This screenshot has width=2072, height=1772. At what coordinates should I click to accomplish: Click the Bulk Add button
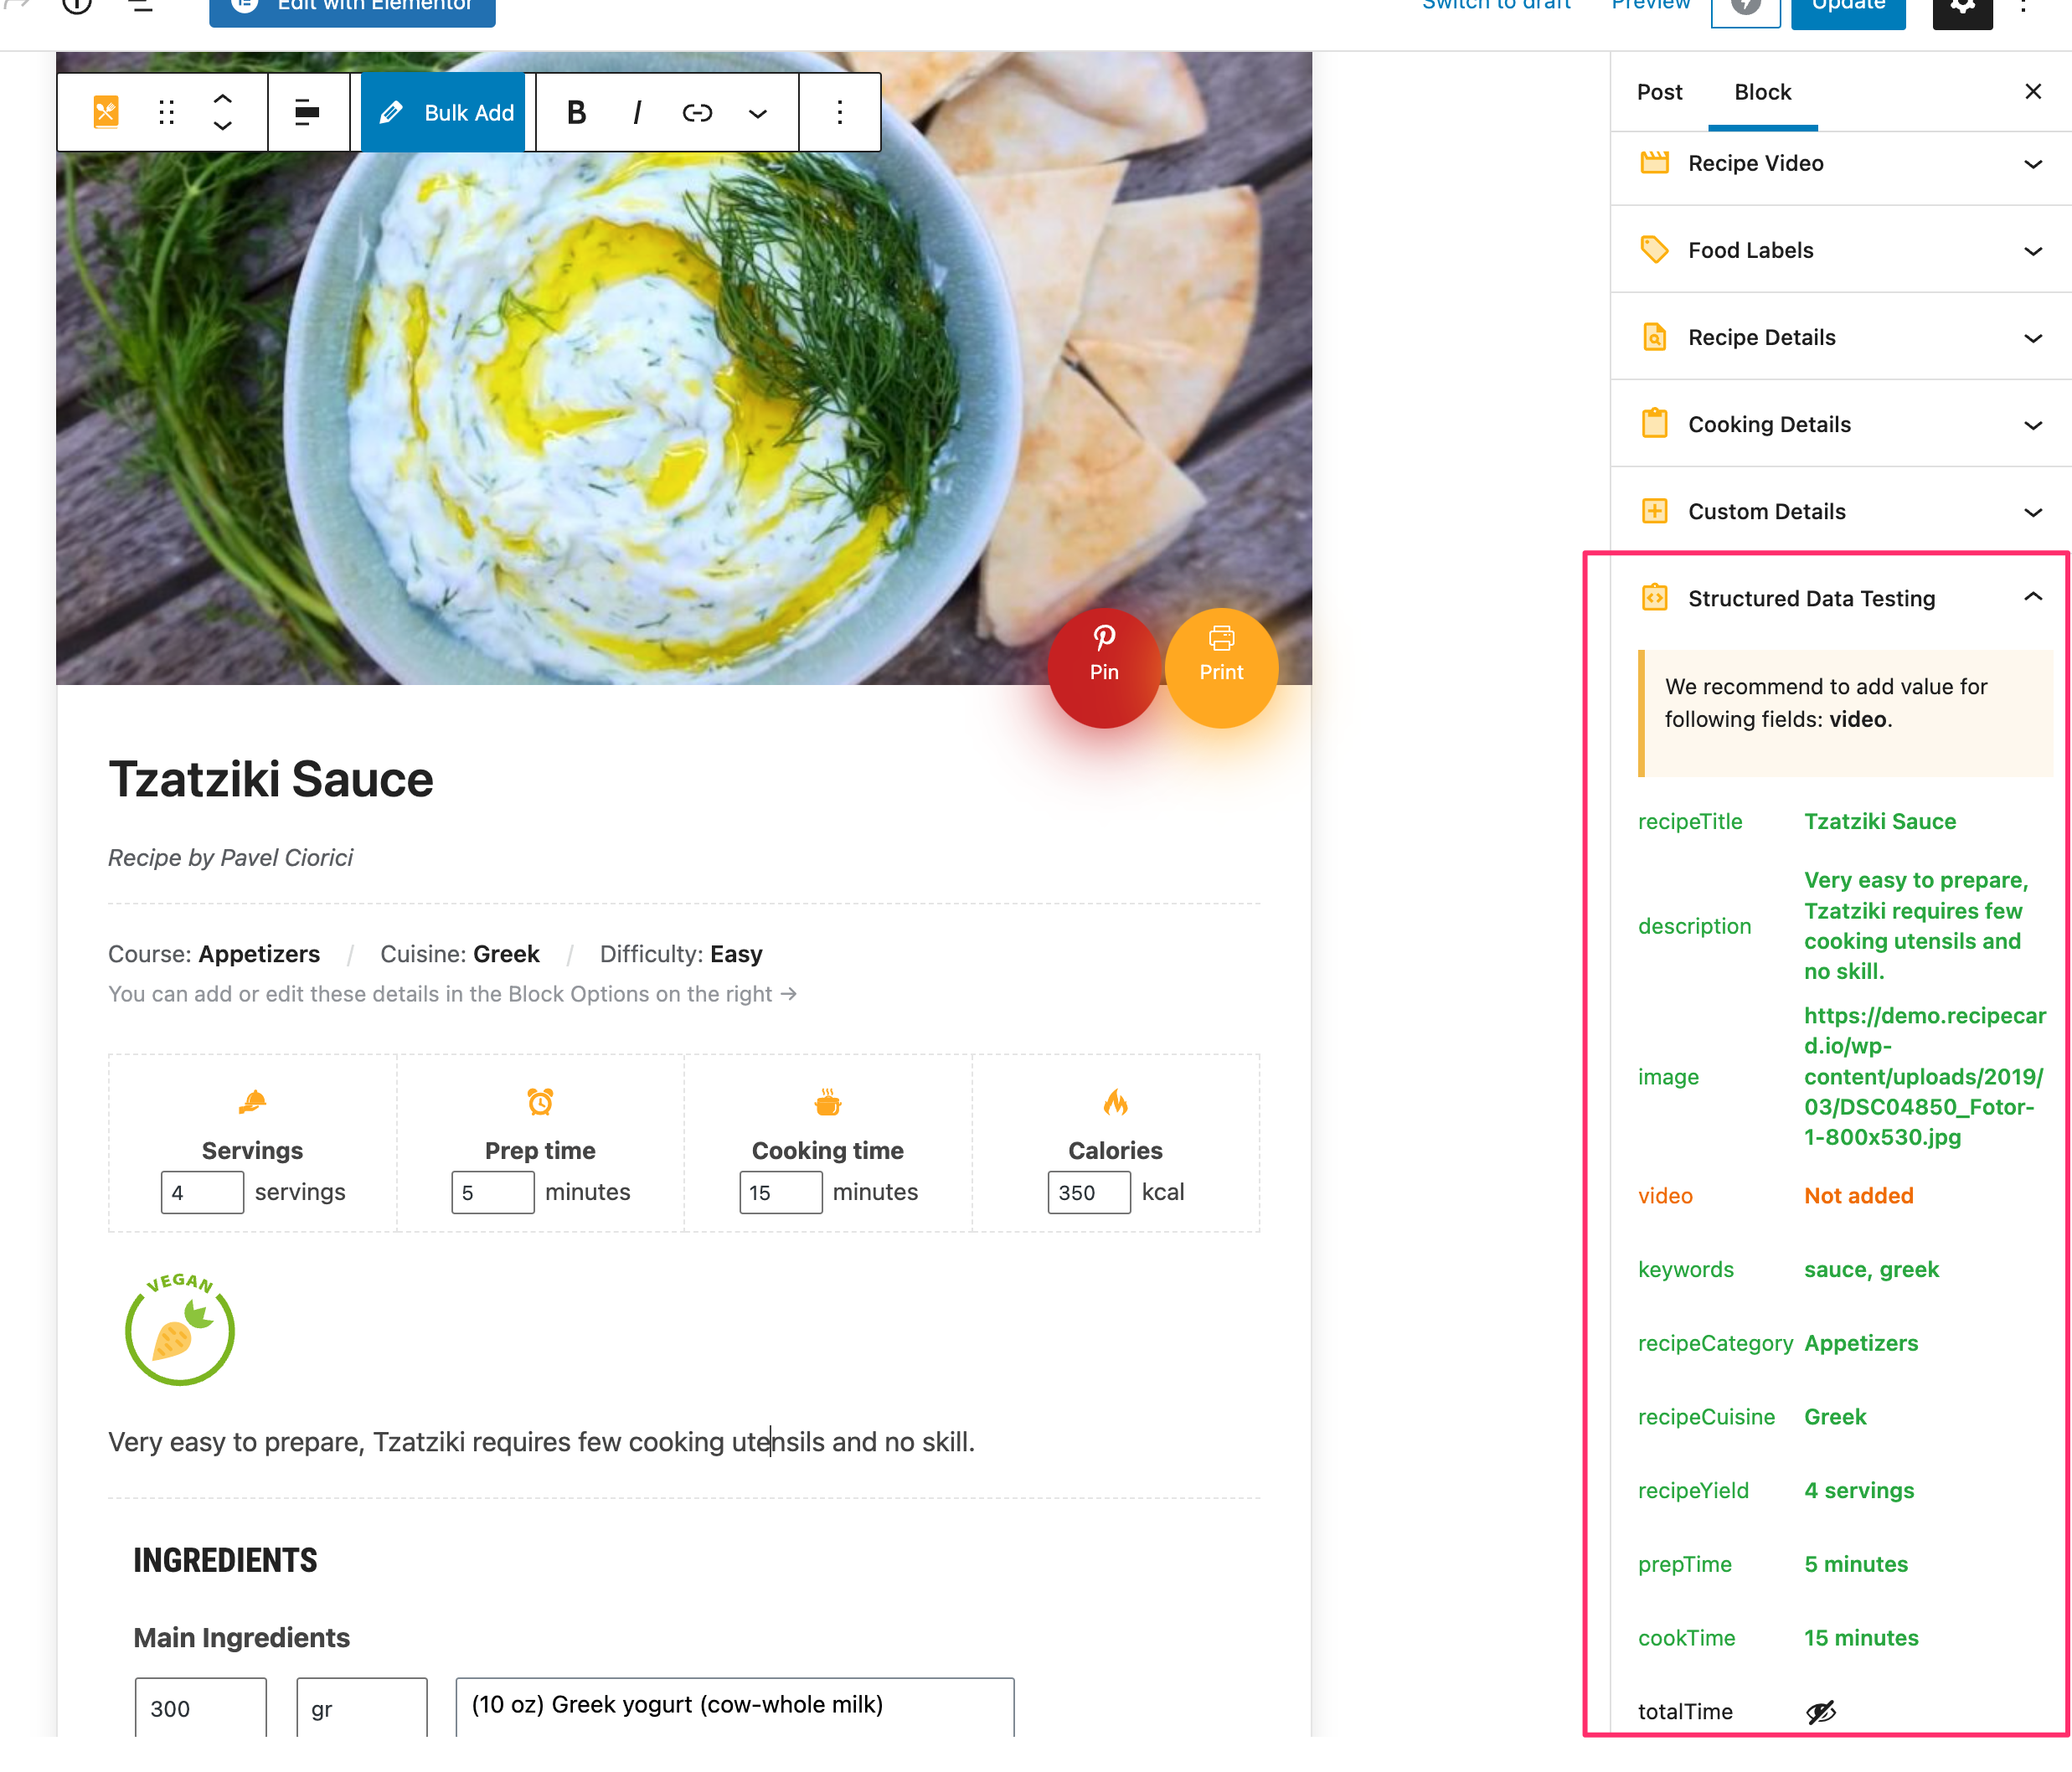[x=443, y=112]
